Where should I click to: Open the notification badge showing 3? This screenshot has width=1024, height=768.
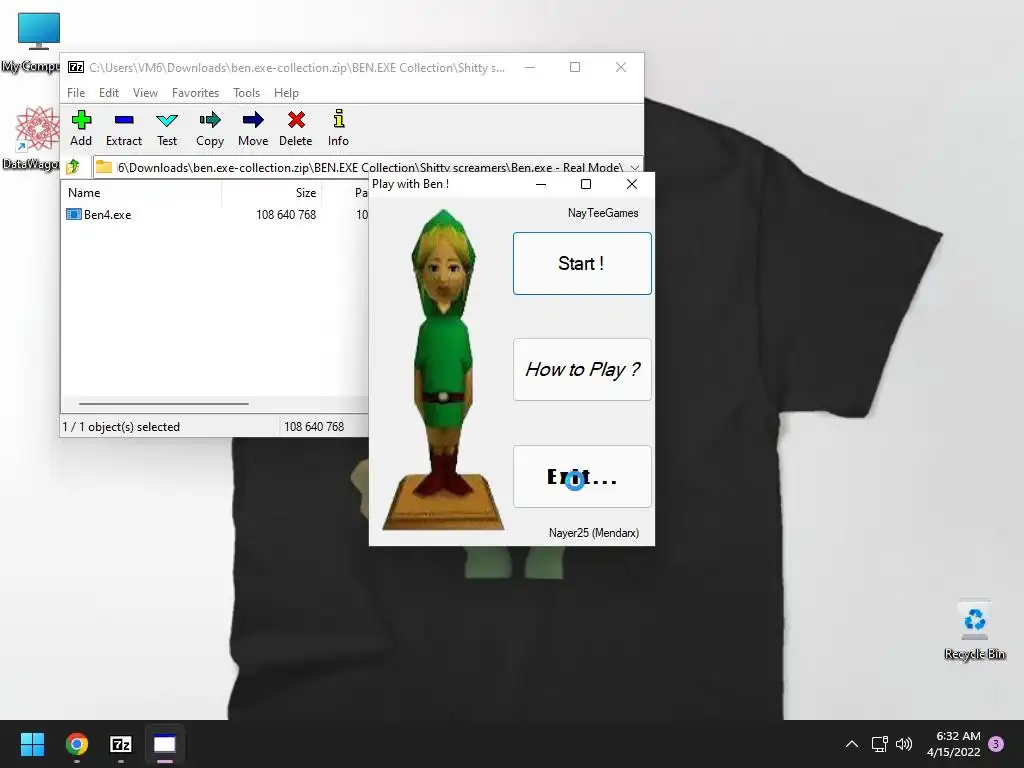tap(996, 744)
